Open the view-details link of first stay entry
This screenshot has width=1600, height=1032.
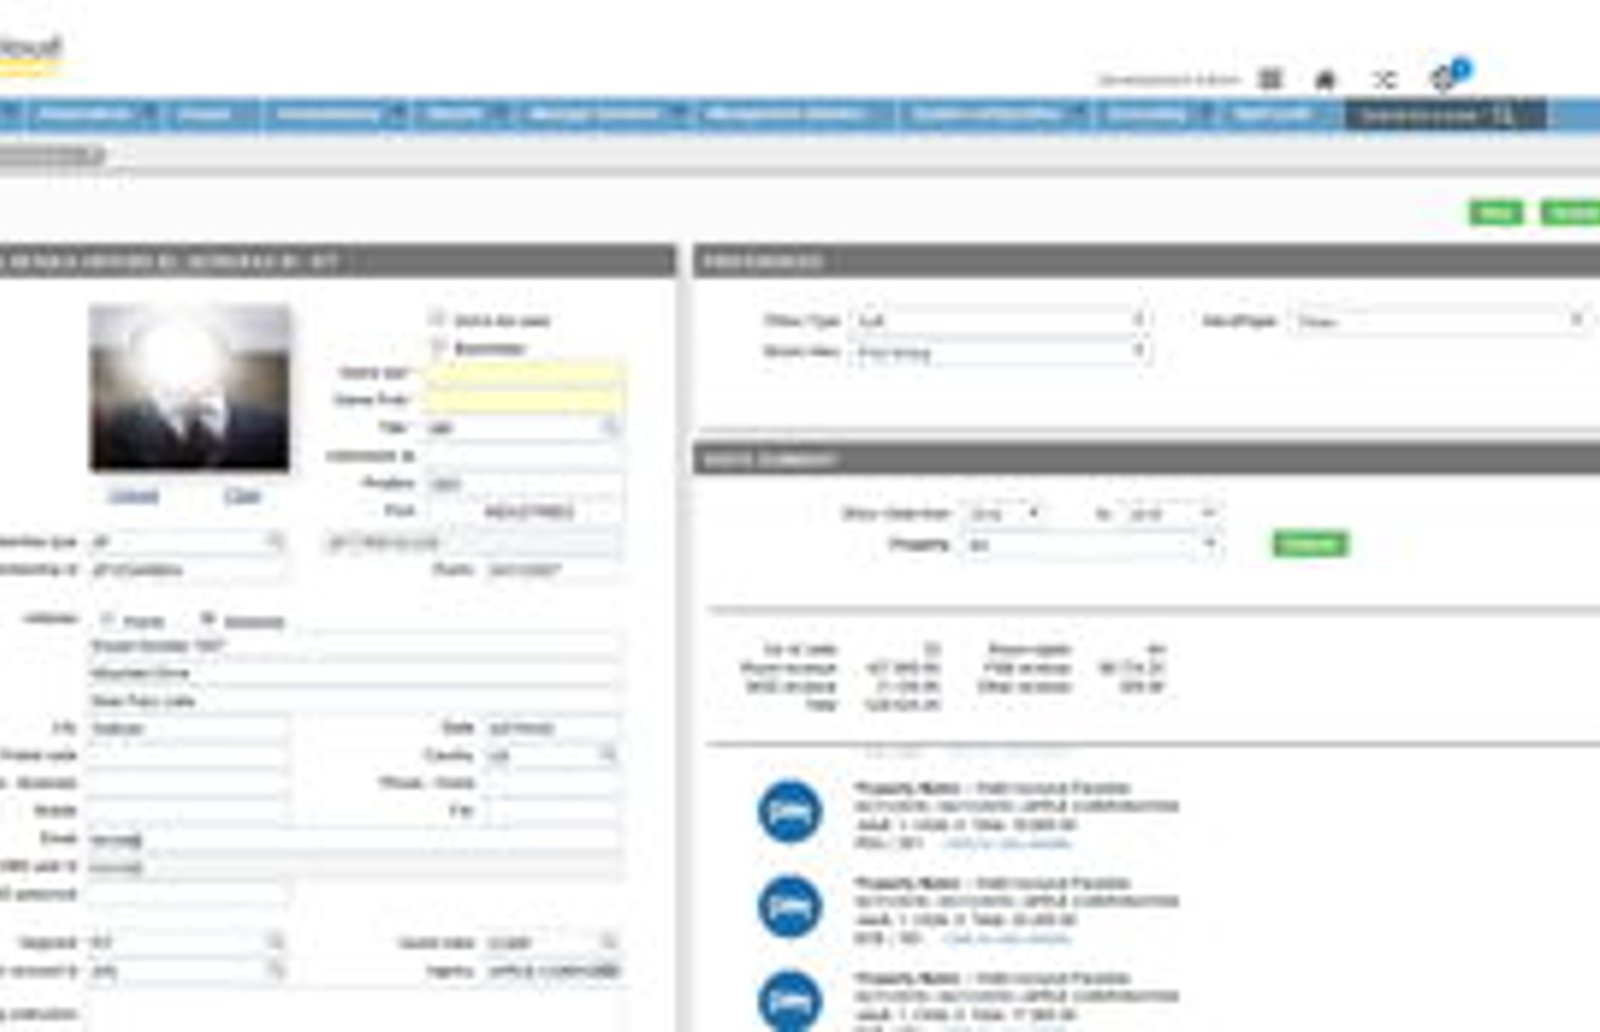tap(1006, 843)
